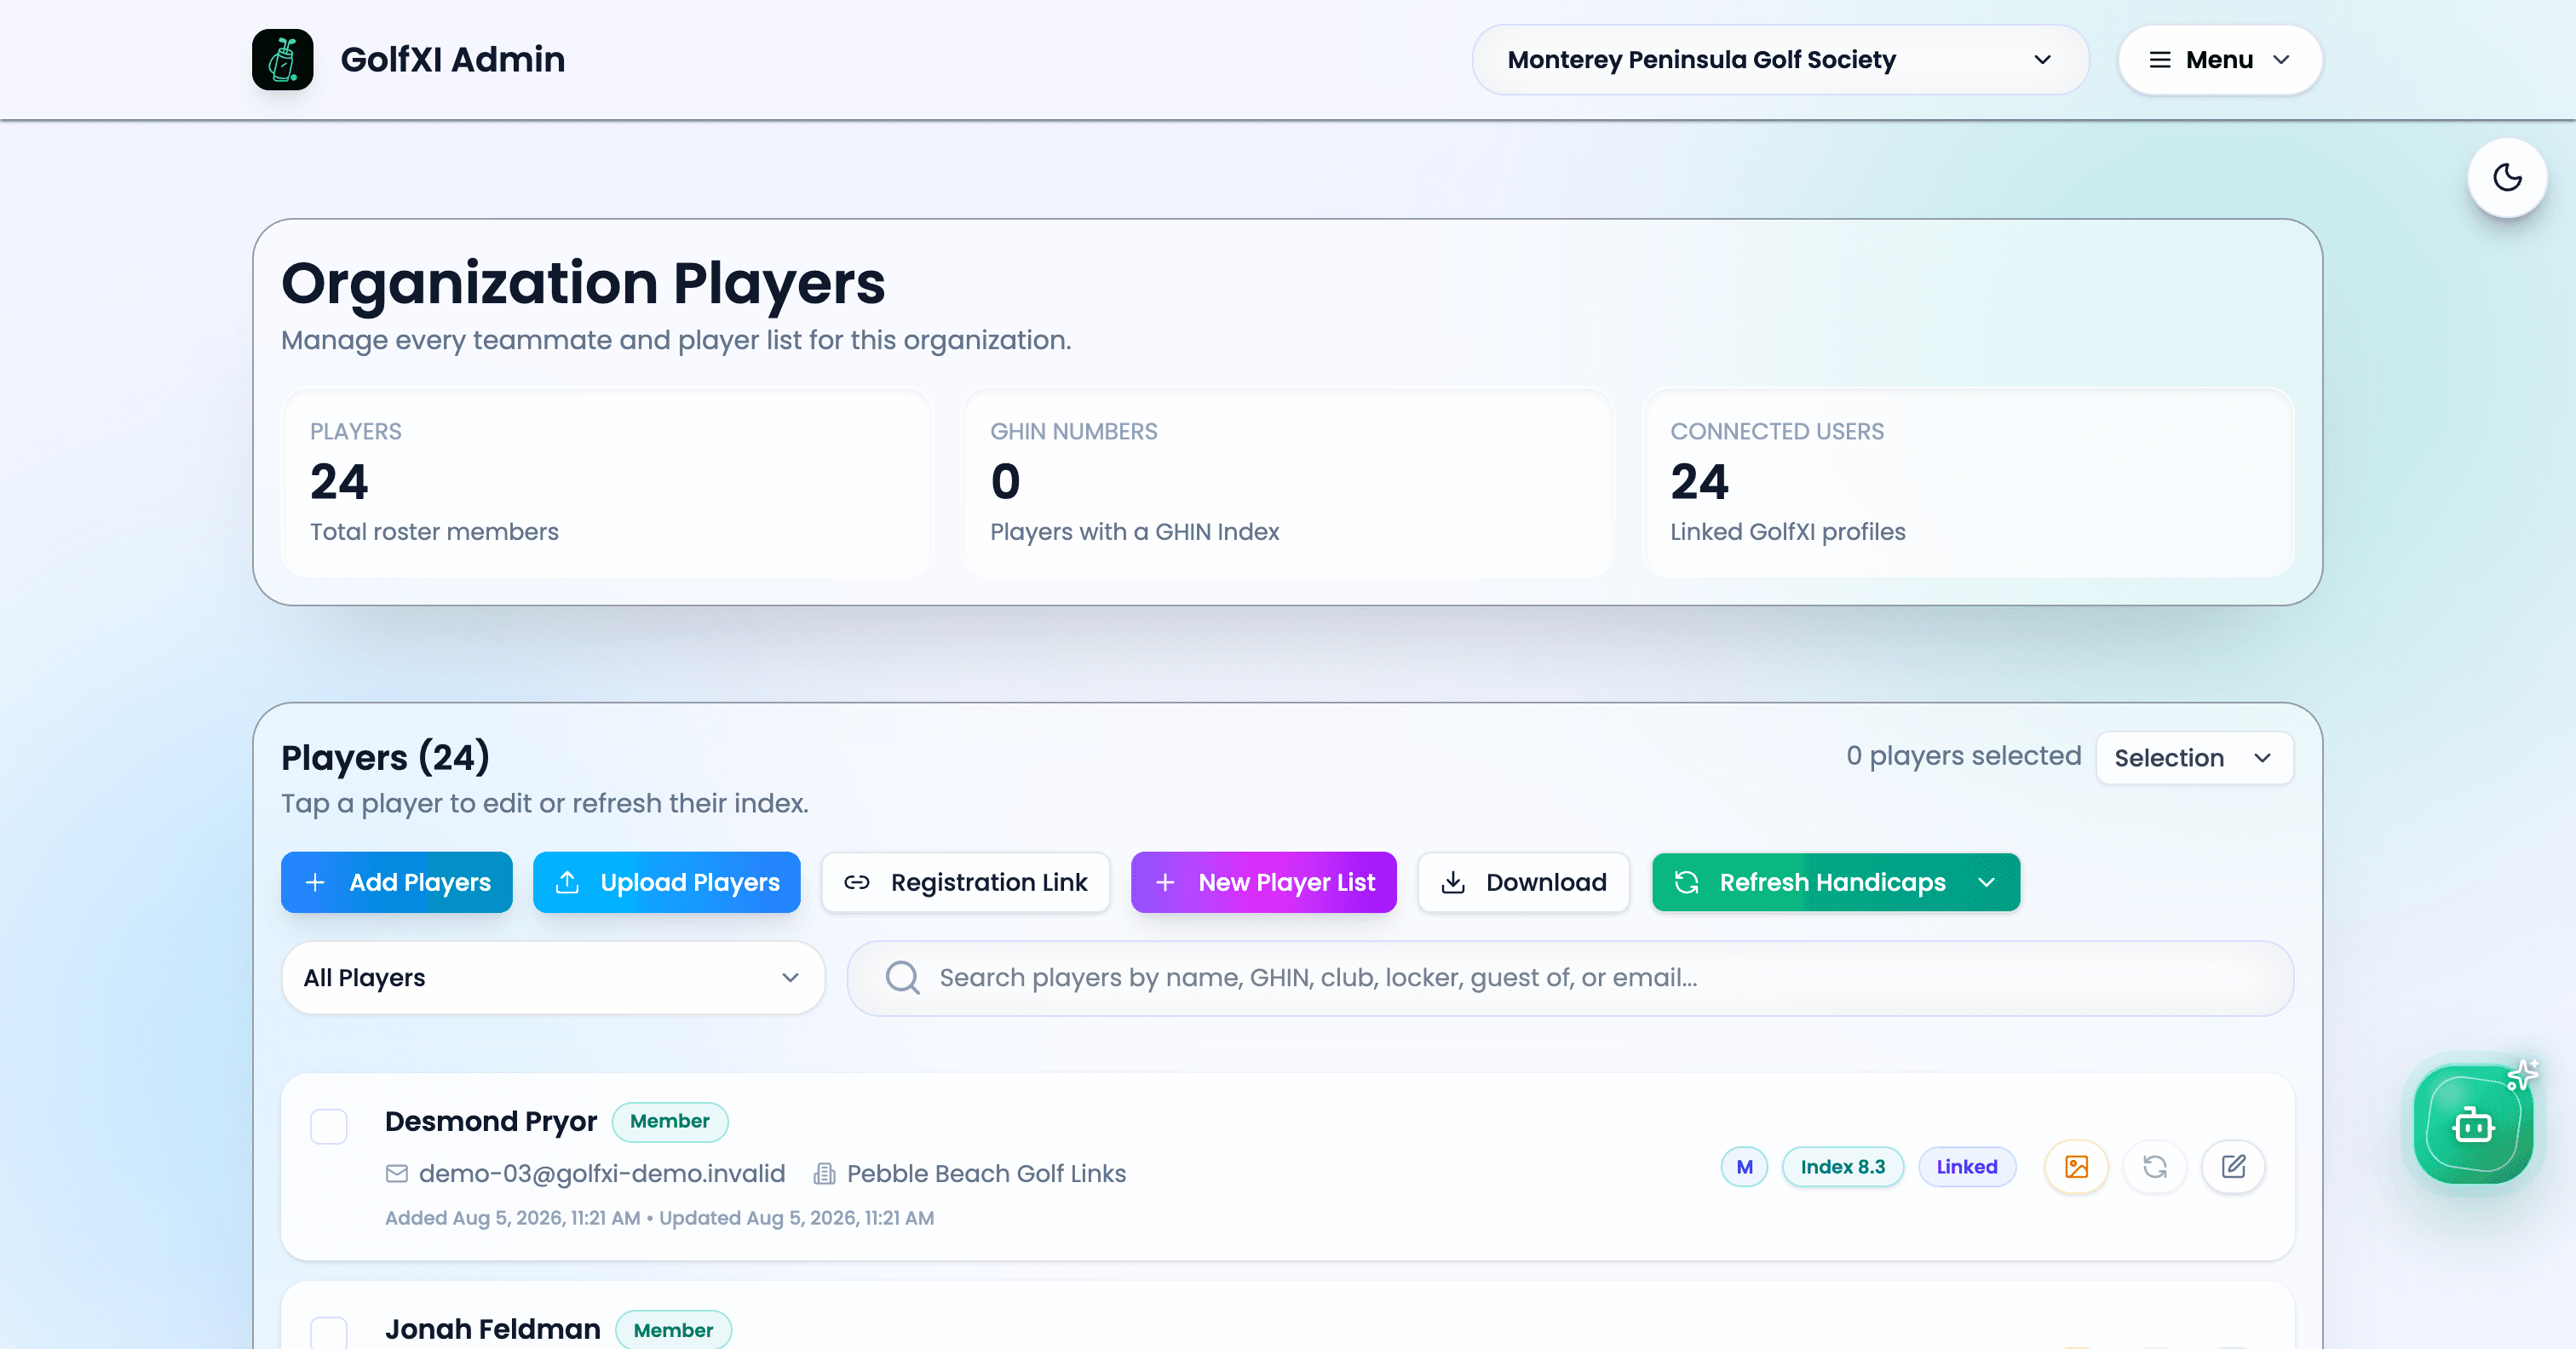
Task: Click image icon for Desmond Pryor
Action: 2076,1166
